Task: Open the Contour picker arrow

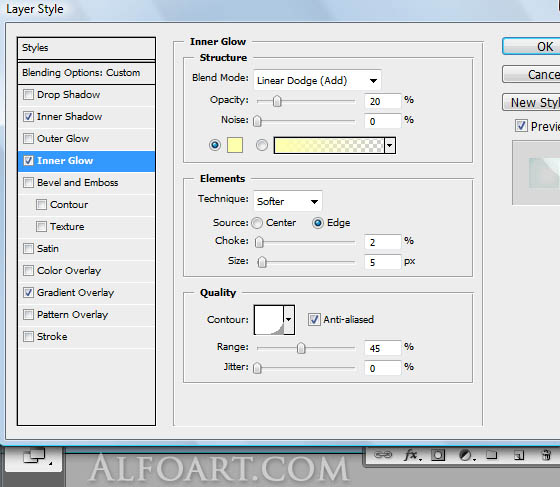Action: pos(289,320)
